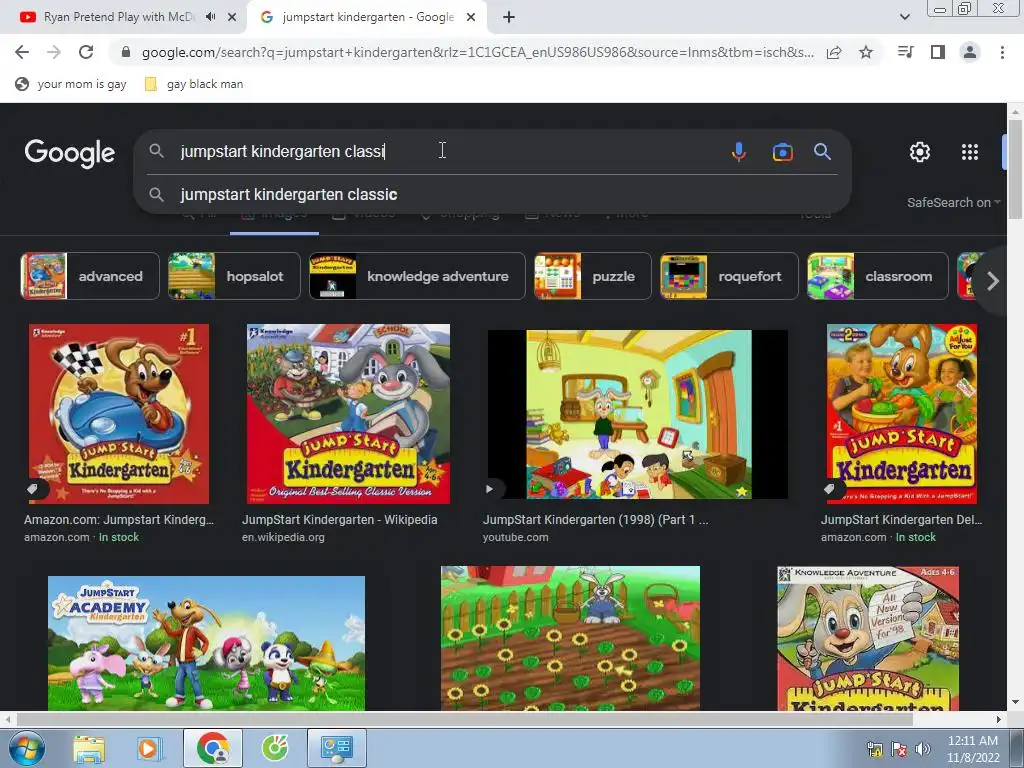The height and width of the screenshot is (768, 1024).
Task: Click the play icon on the YouTube thumbnail
Action: [489, 488]
